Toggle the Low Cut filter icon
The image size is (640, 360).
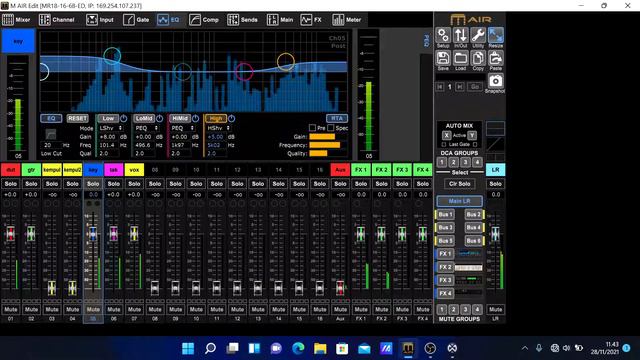[x=51, y=134]
